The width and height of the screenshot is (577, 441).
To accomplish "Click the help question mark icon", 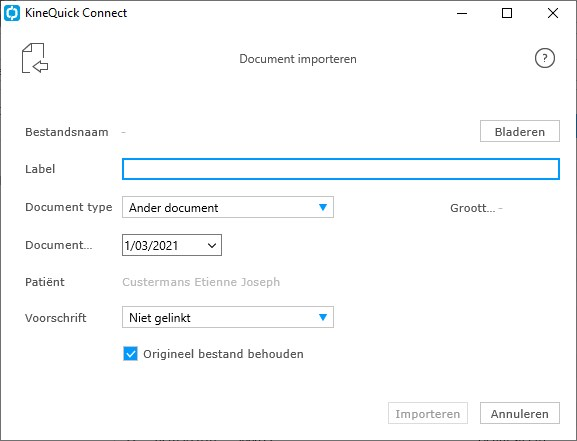I will point(545,58).
